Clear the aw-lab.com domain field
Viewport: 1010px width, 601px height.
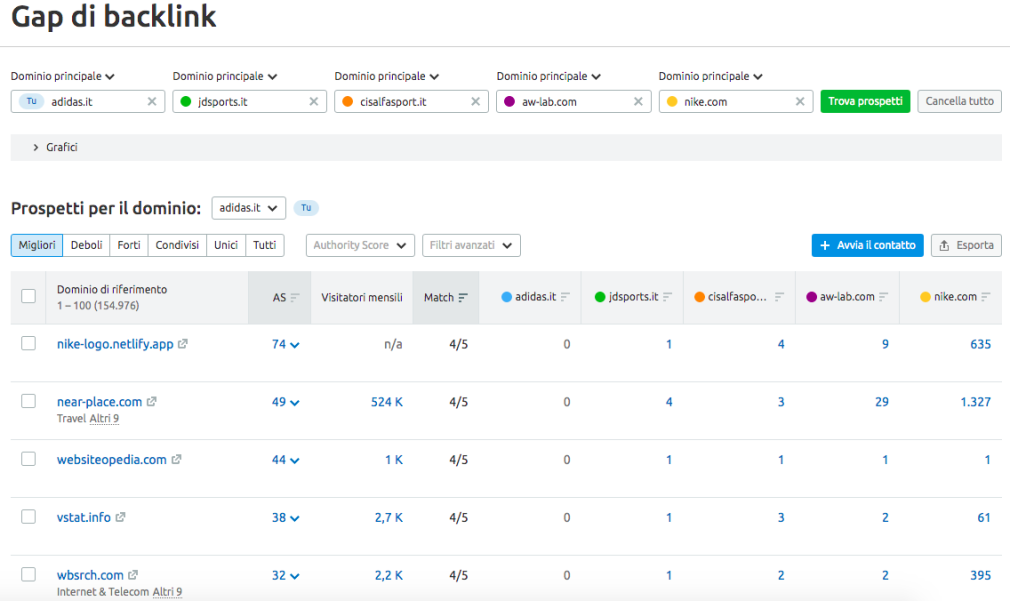tap(638, 101)
